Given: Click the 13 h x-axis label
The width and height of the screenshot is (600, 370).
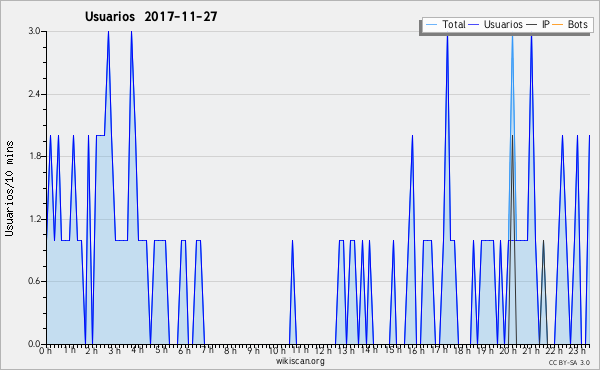Looking at the screenshot, I should (x=346, y=350).
